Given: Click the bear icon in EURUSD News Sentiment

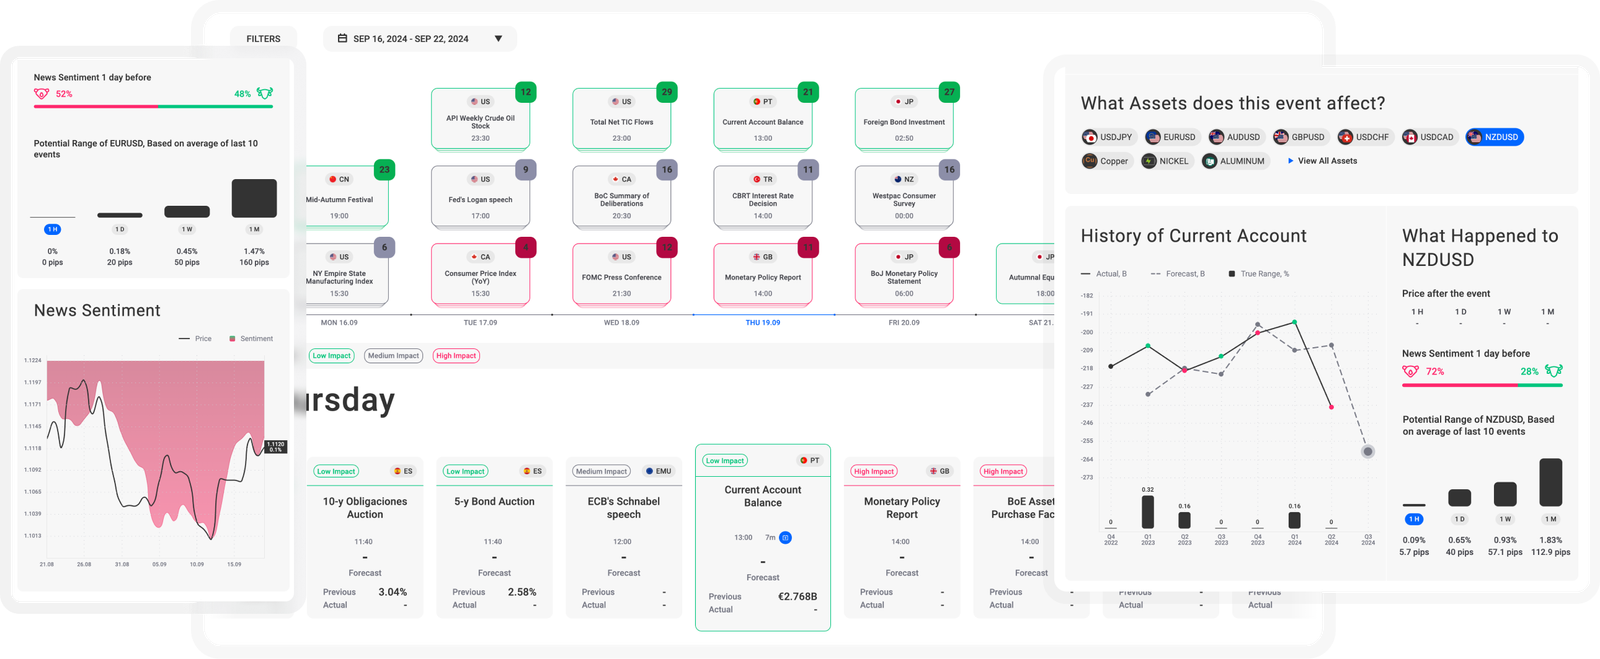Looking at the screenshot, I should tap(41, 94).
